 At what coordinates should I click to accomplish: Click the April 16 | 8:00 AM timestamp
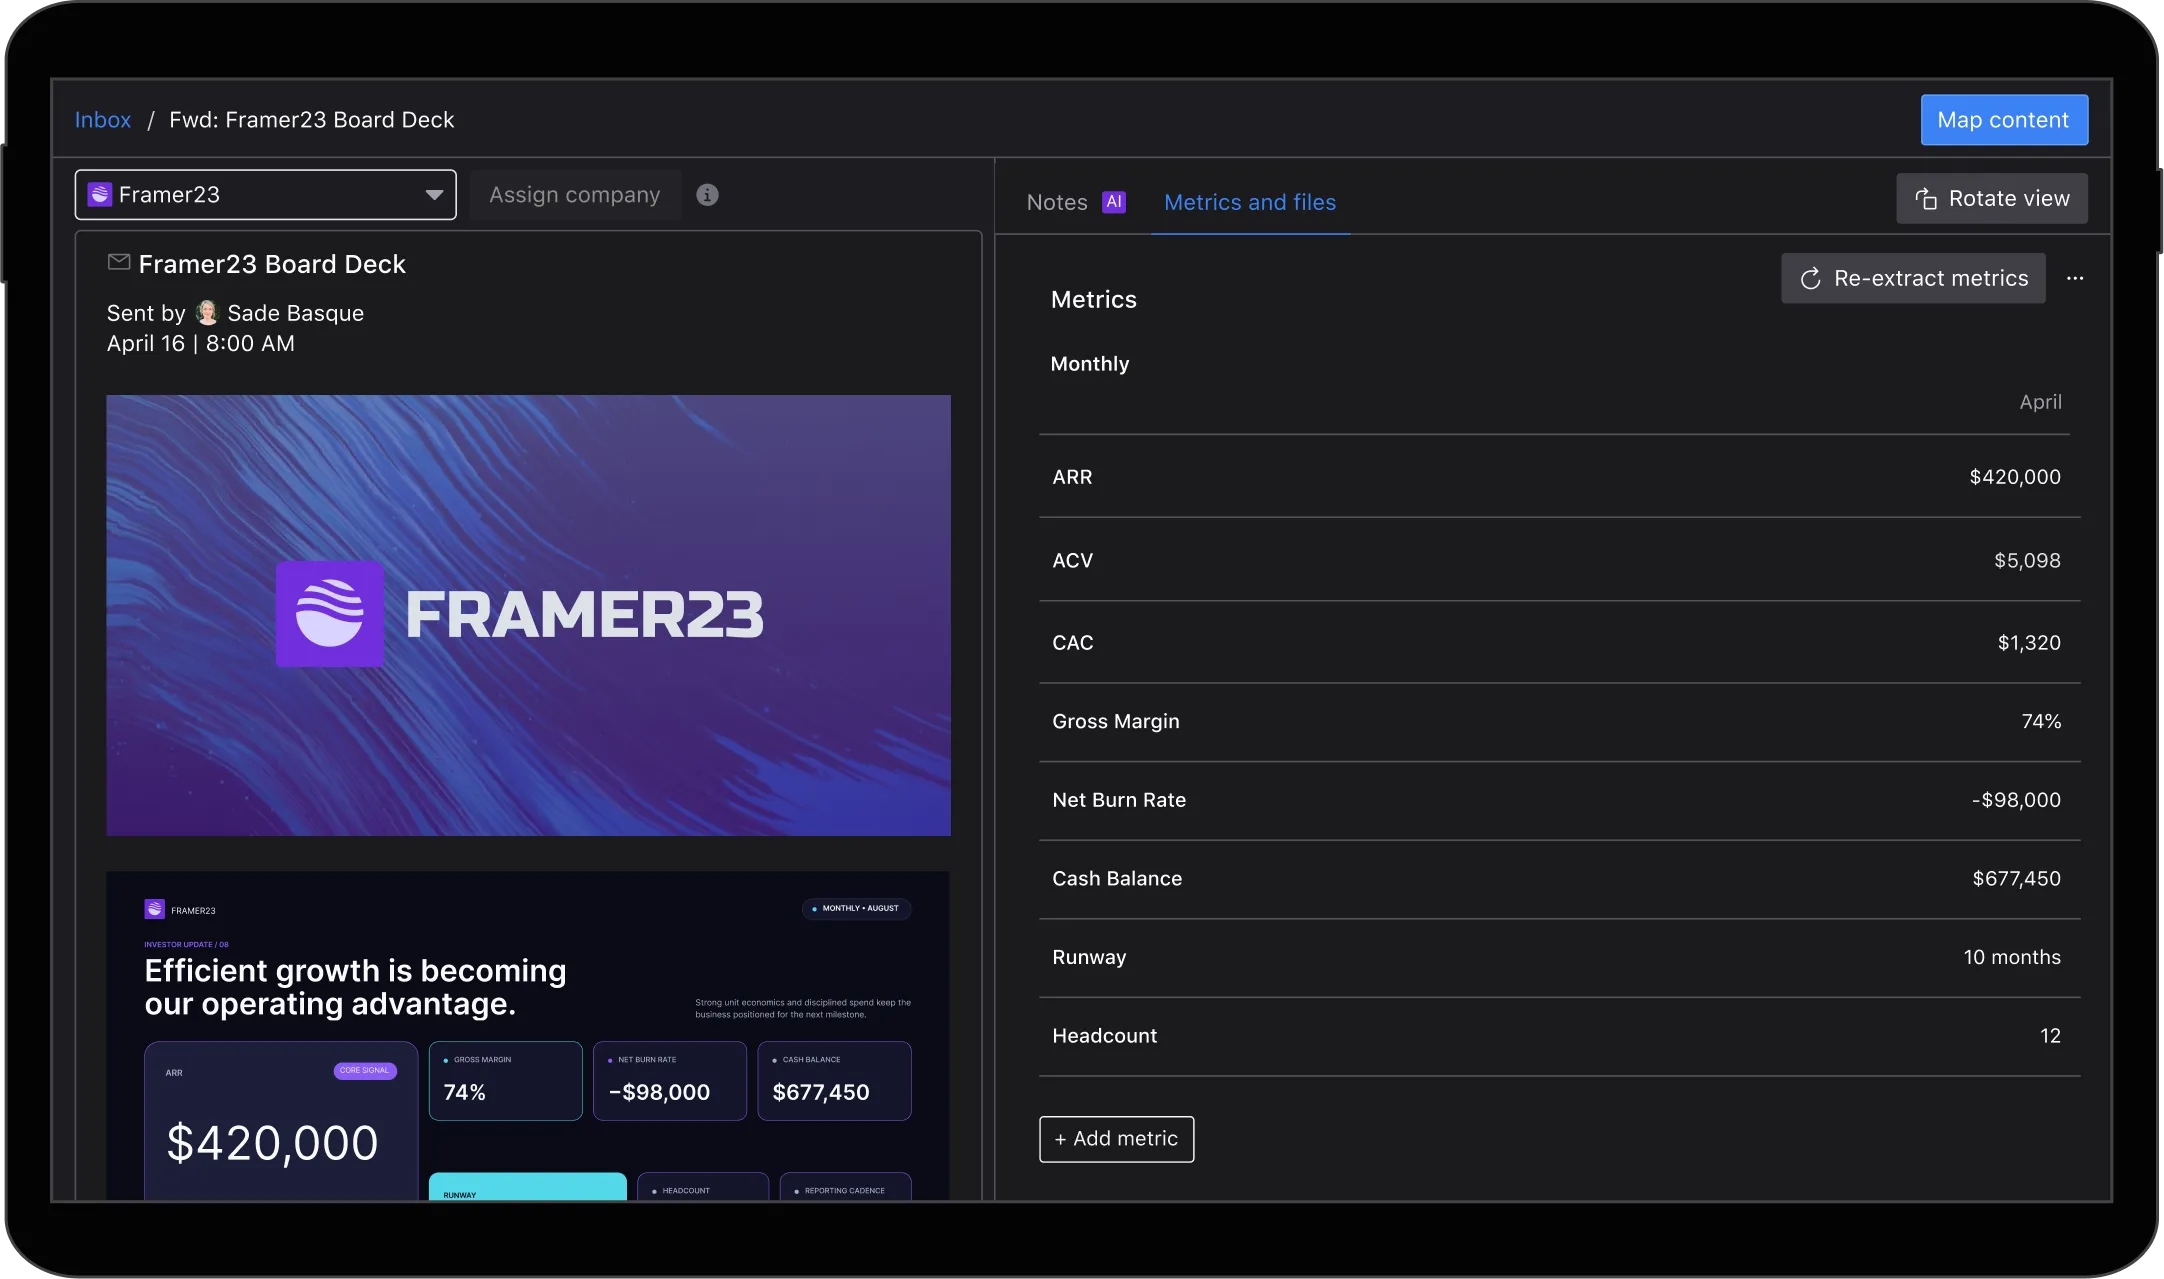pyautogui.click(x=201, y=343)
